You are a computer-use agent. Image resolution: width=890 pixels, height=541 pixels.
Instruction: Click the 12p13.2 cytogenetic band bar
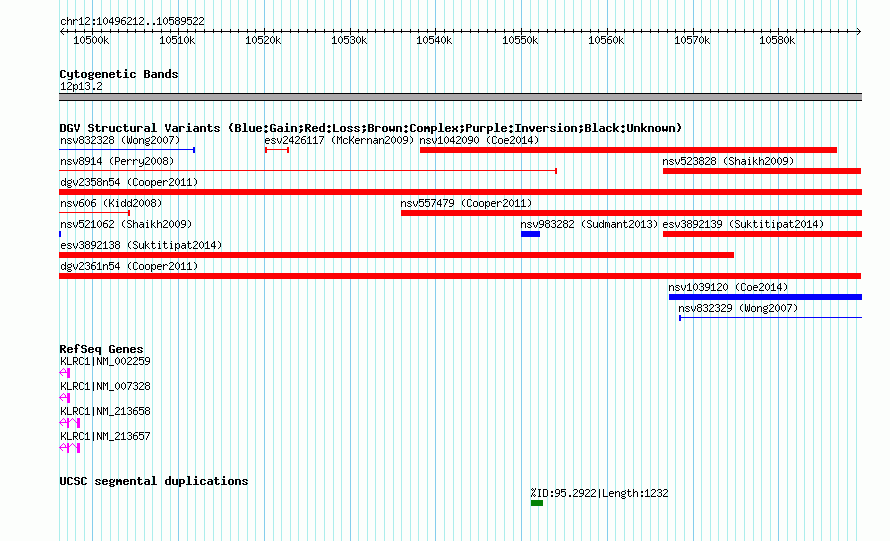[x=460, y=97]
